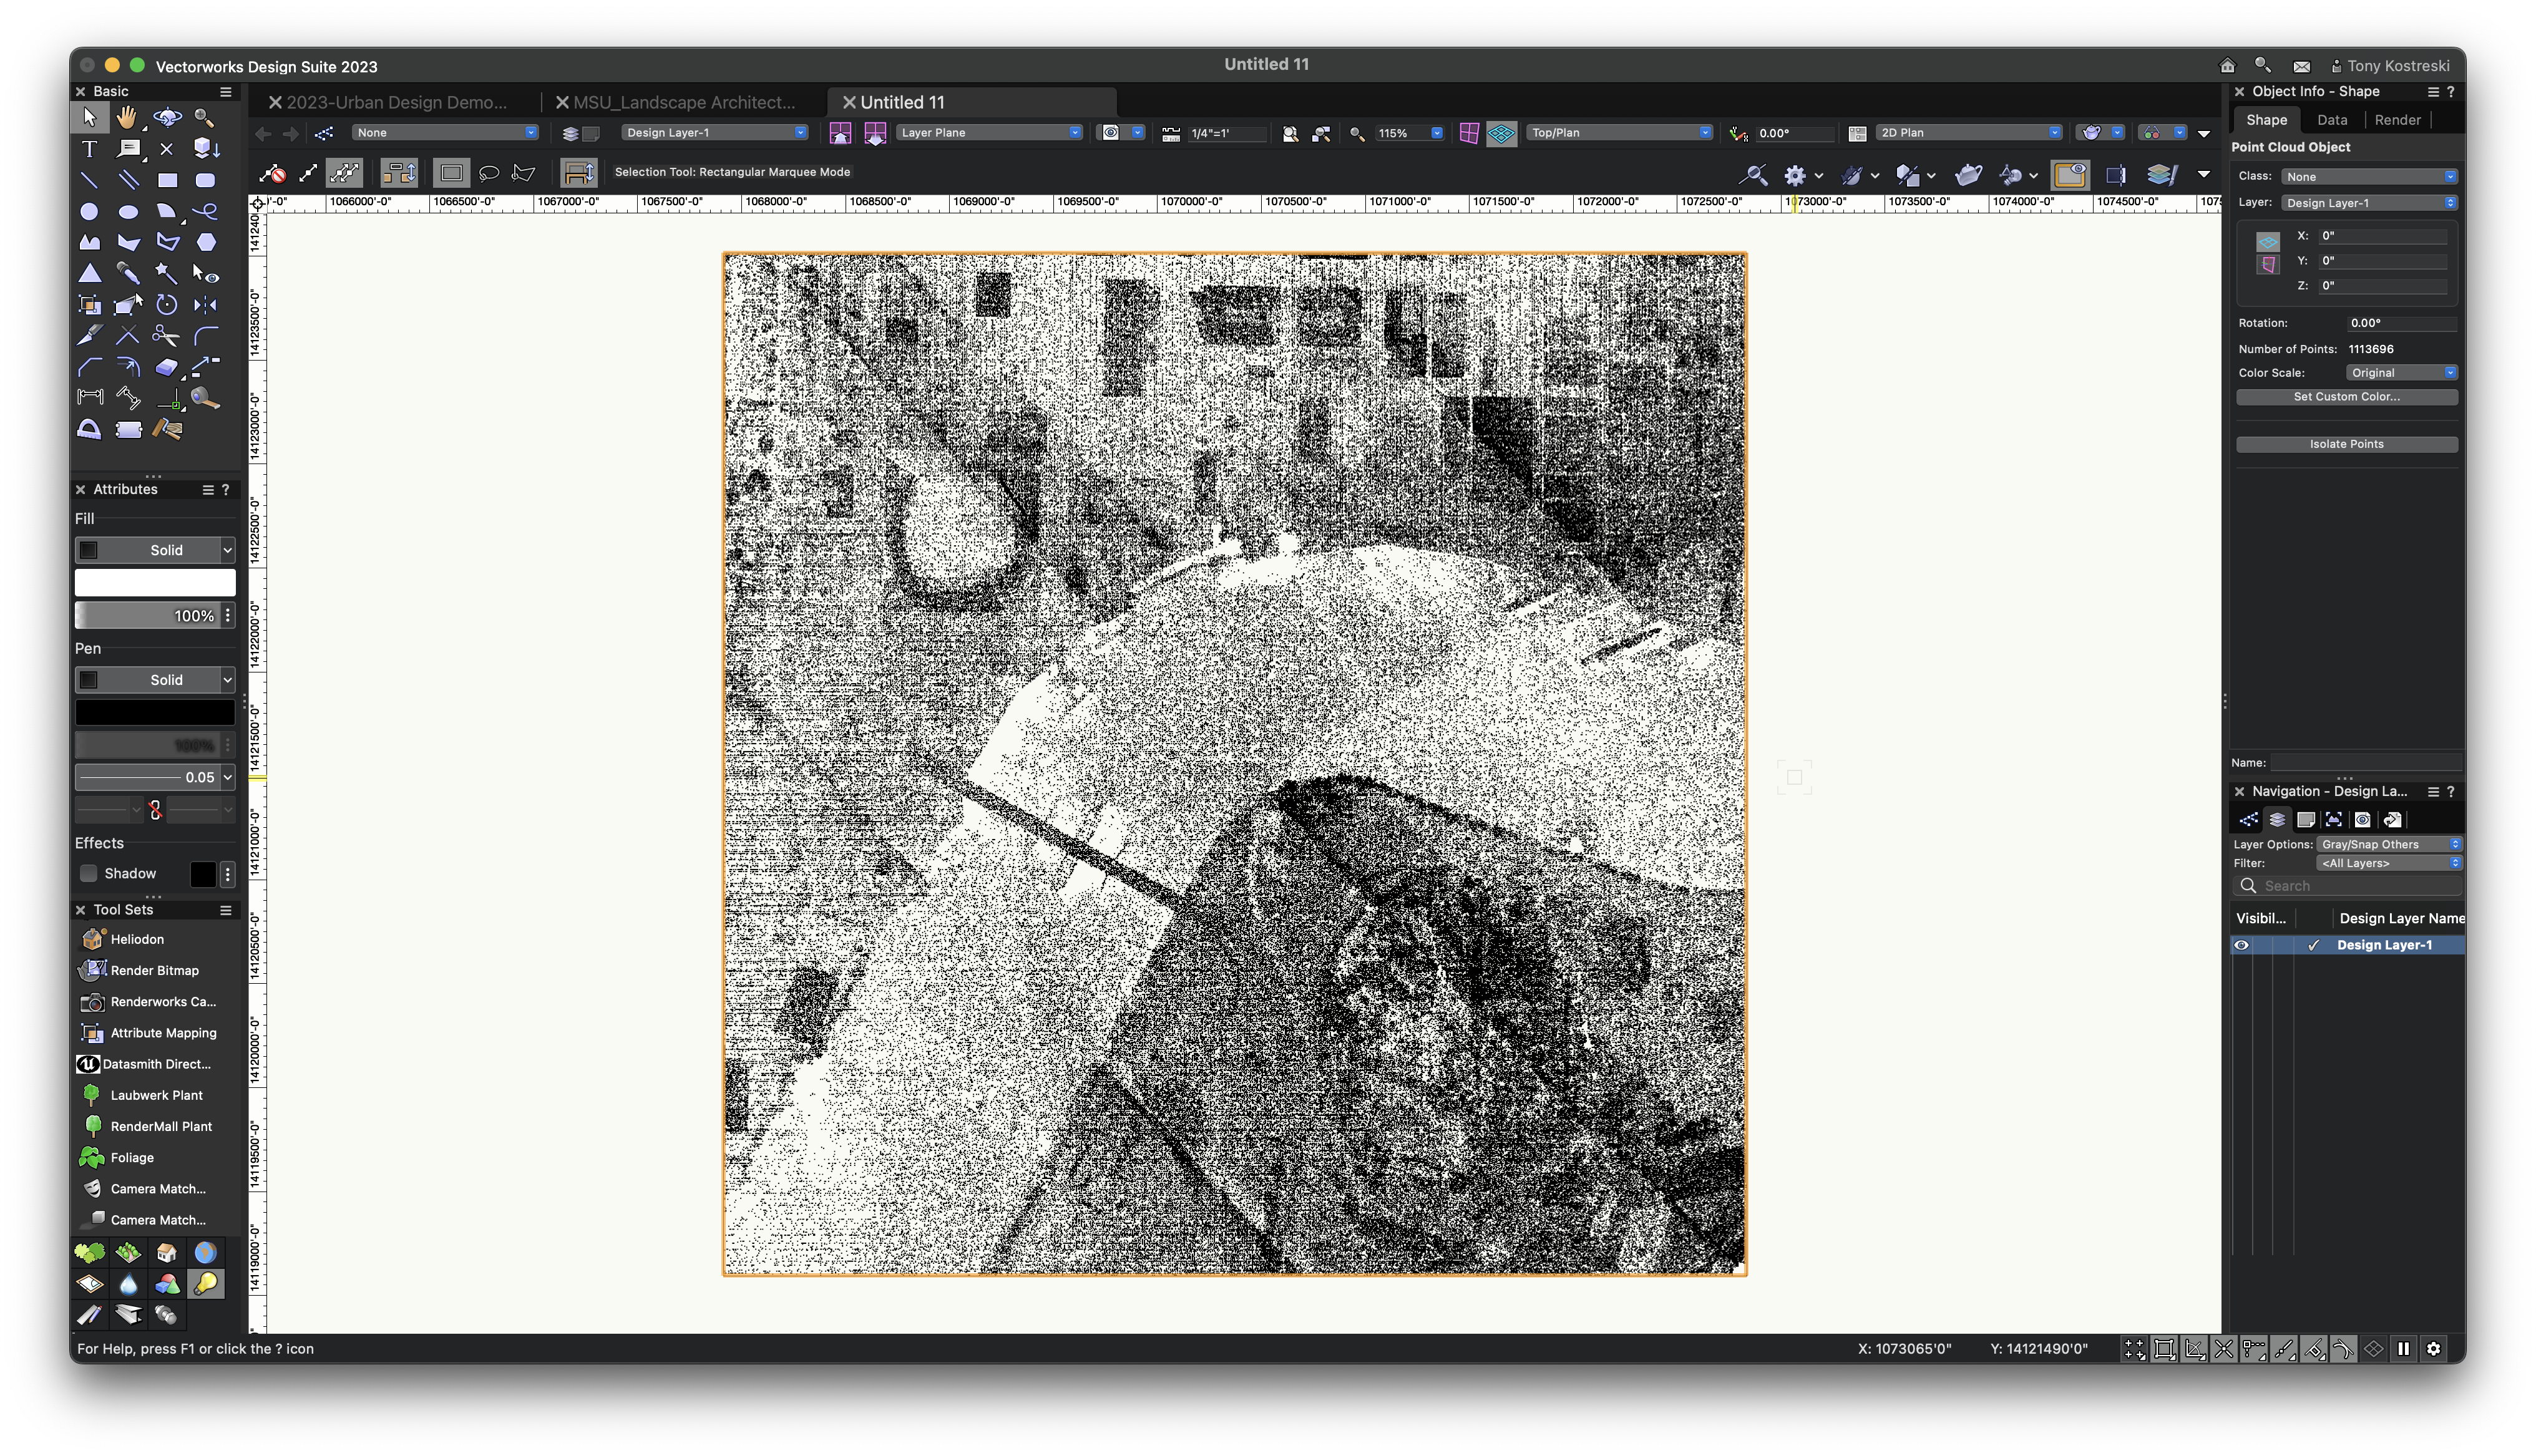The width and height of the screenshot is (2536, 1456).
Task: Switch to the Render tab
Action: [x=2397, y=120]
